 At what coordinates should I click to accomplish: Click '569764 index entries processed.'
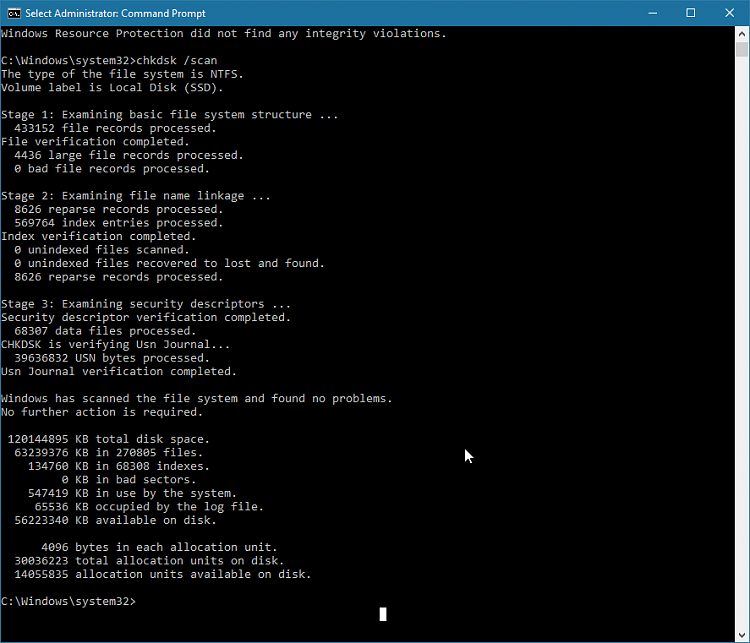coord(119,223)
